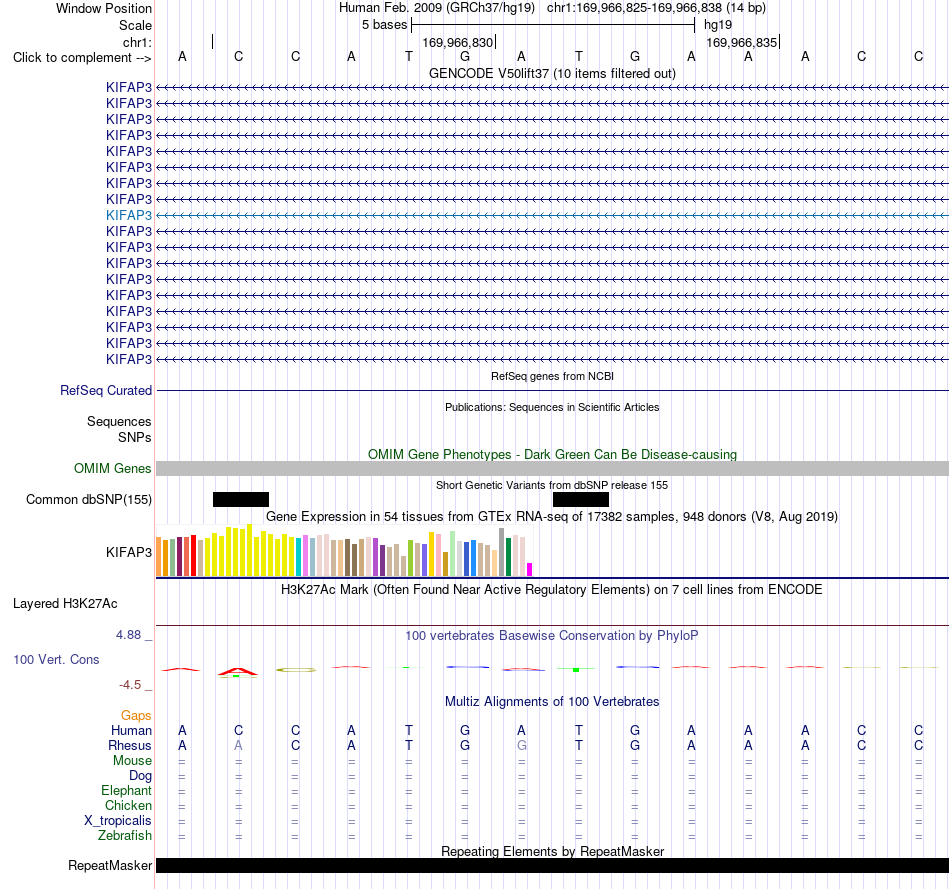The height and width of the screenshot is (889, 950).
Task: Click the chr1:169,966,825-169,966,838 (14 bp) window position text
Action: [x=656, y=8]
